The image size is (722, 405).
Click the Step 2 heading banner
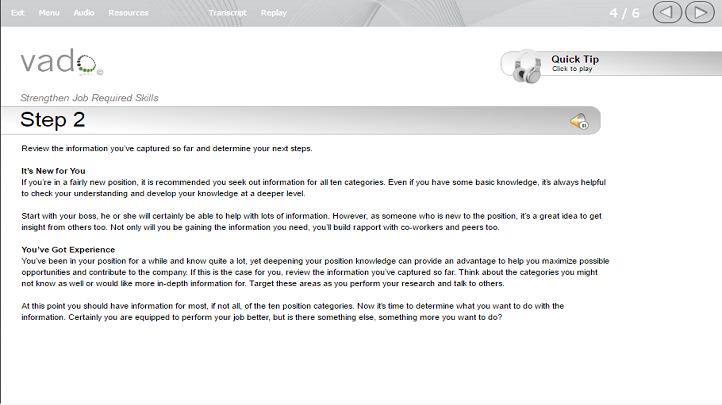(x=301, y=121)
